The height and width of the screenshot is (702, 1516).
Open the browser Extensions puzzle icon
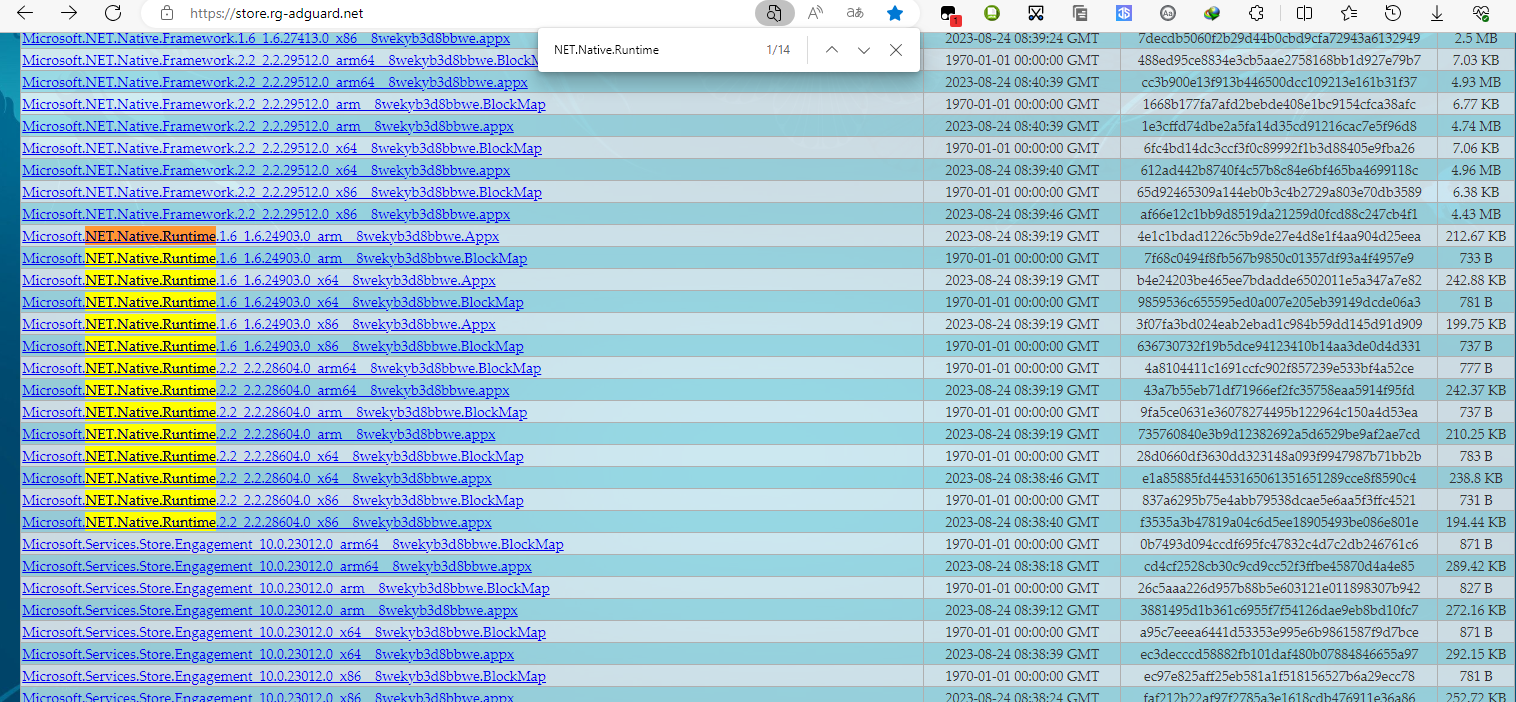[x=1257, y=13]
